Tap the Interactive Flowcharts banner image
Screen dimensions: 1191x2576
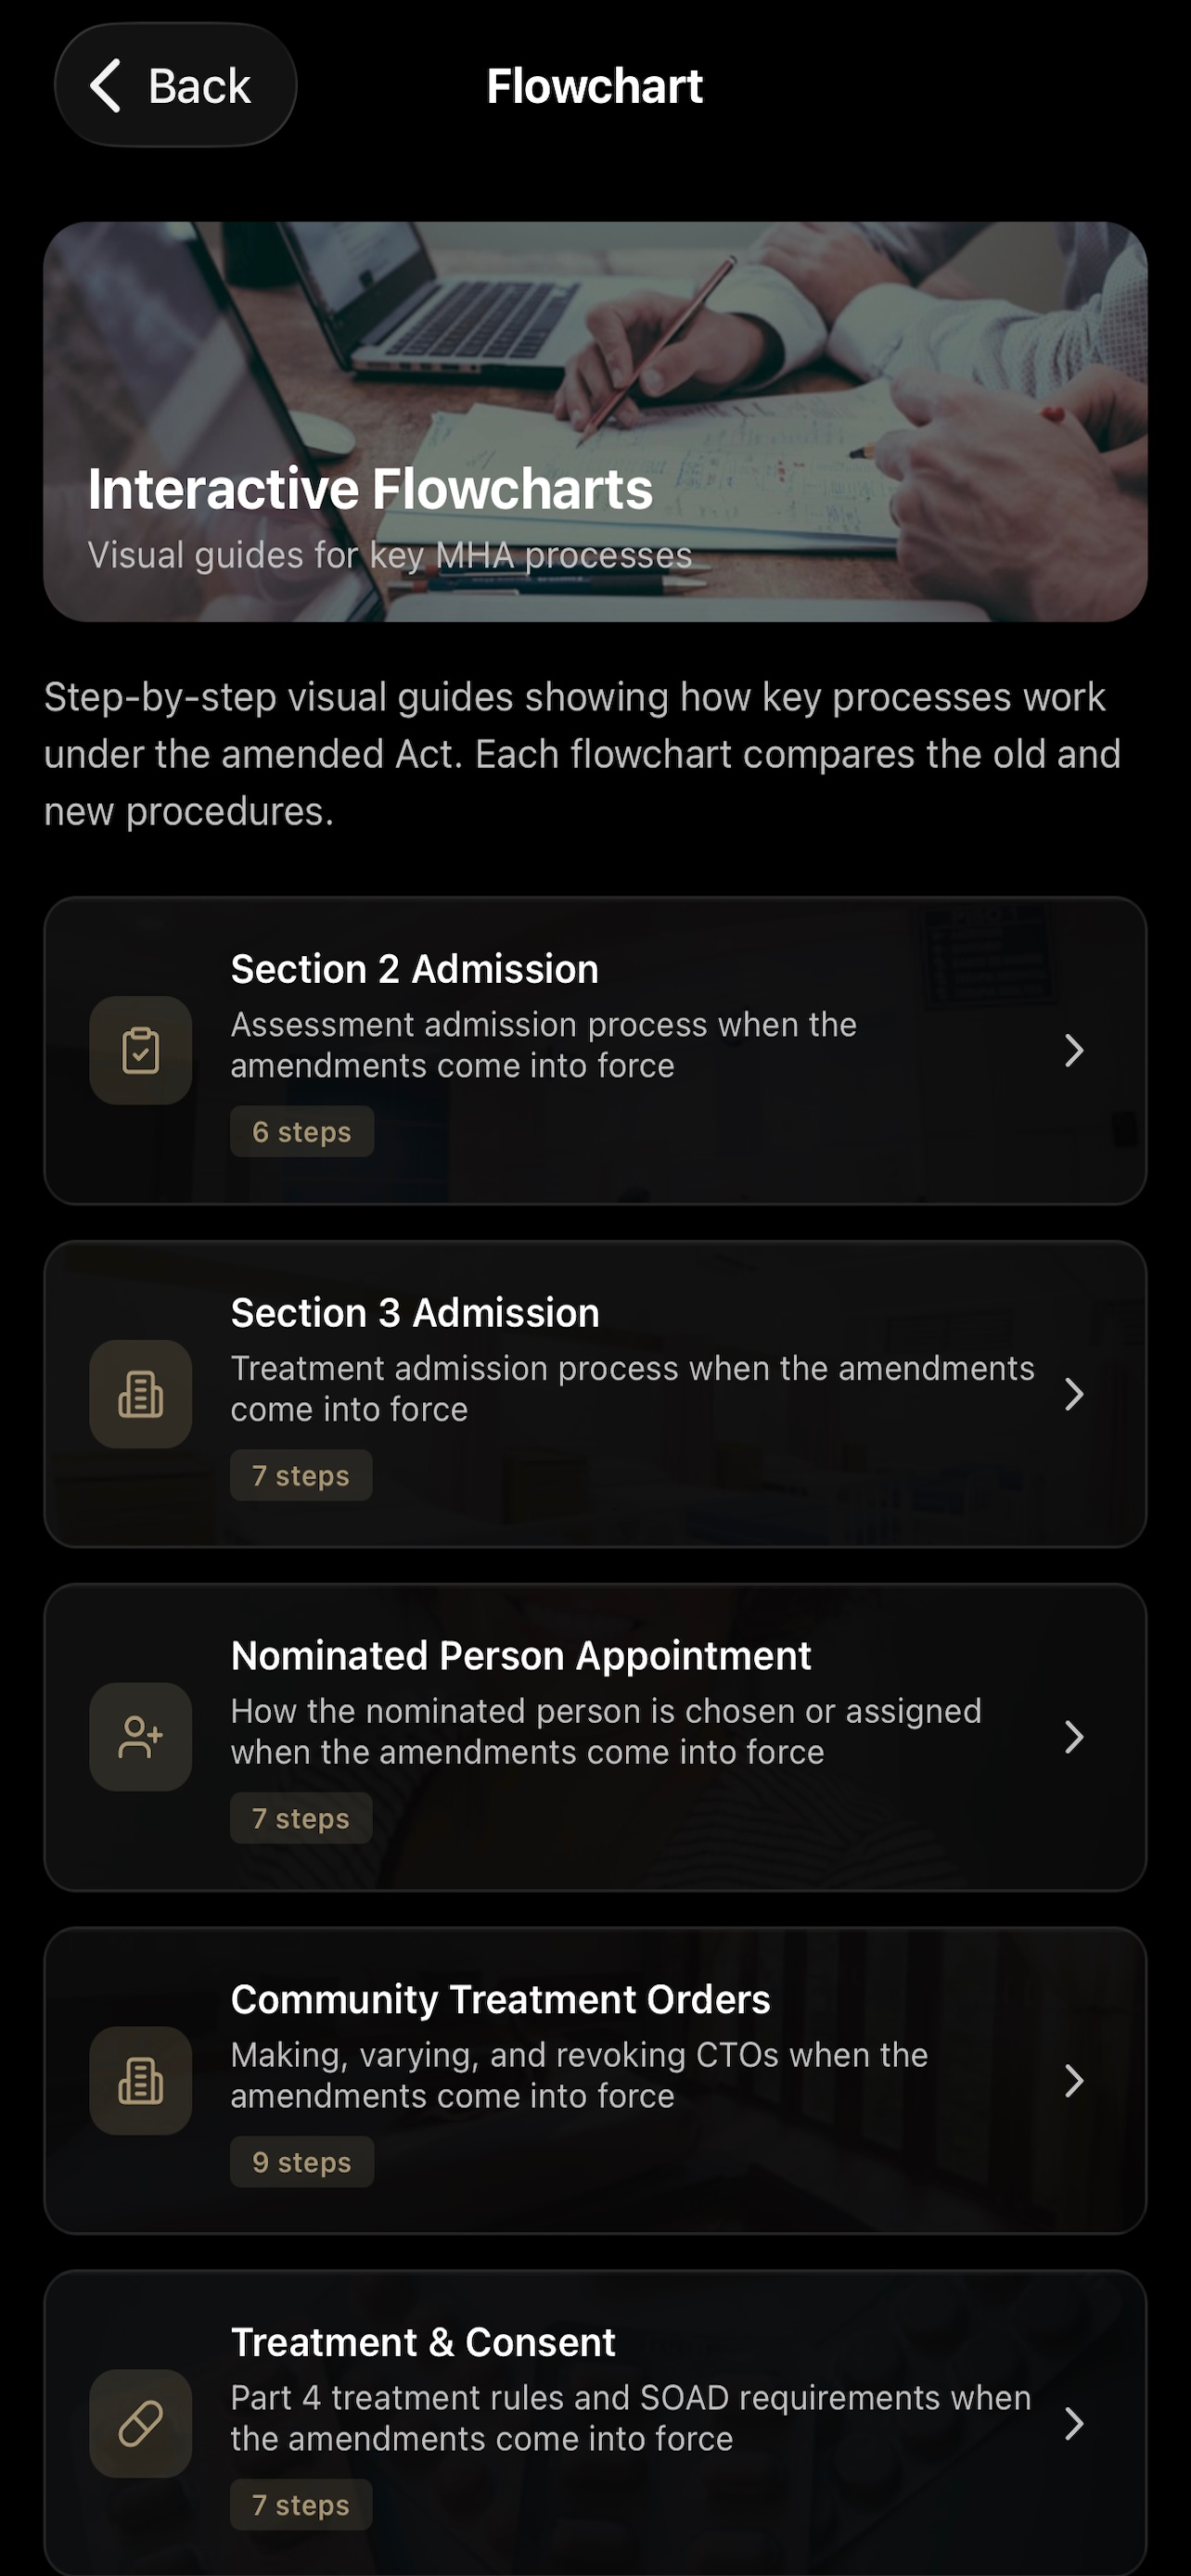[x=595, y=422]
